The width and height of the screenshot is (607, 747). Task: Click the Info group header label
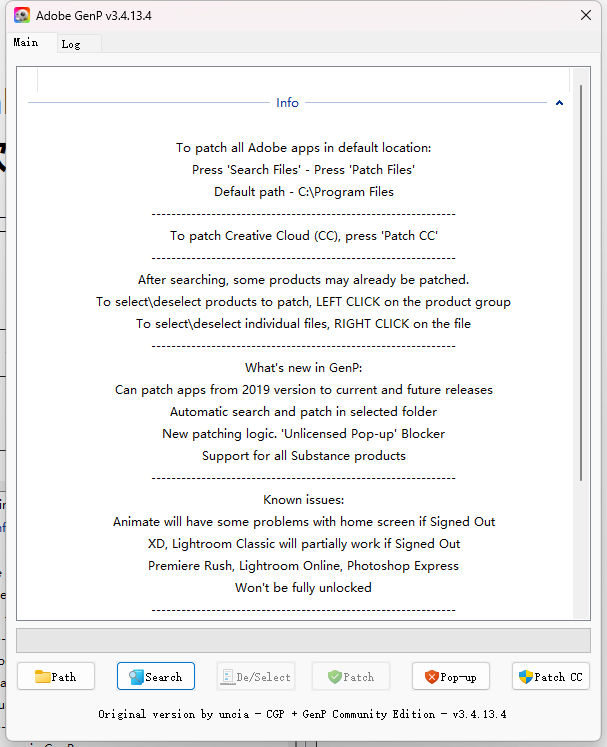coord(287,103)
